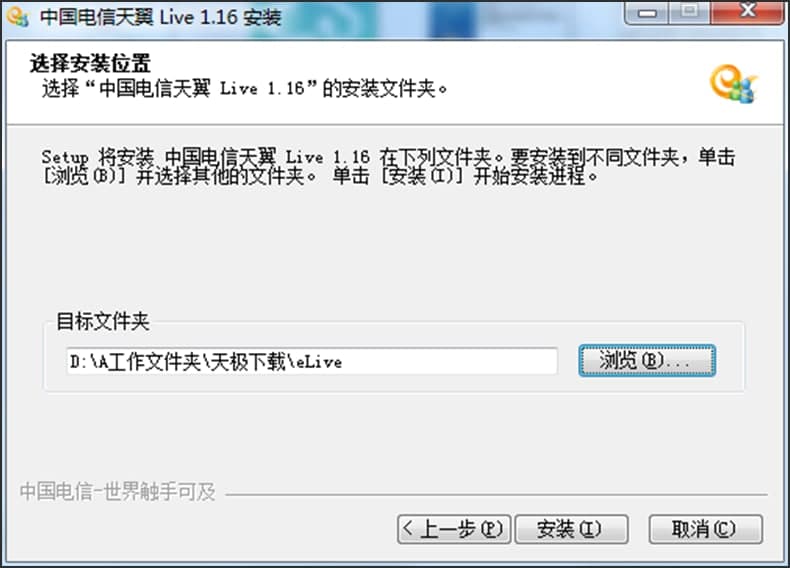790x568 pixels.
Task: Start installation with the 安装(I) button
Action: [571, 529]
